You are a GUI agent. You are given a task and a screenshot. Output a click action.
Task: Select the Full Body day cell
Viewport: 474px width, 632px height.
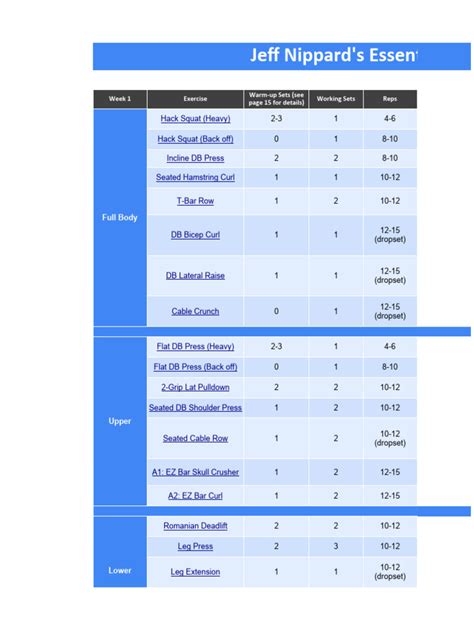tap(120, 217)
